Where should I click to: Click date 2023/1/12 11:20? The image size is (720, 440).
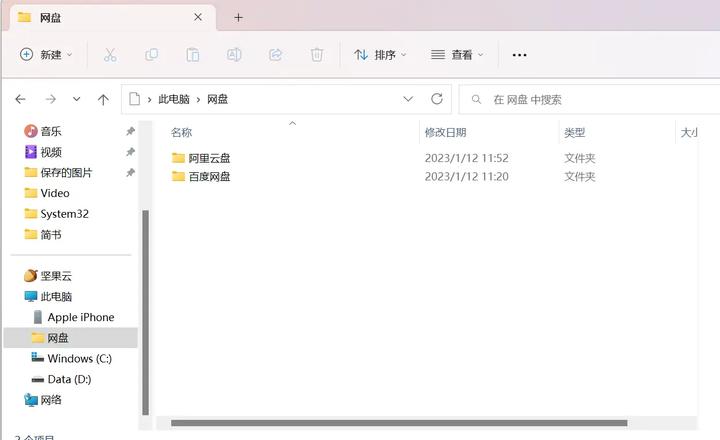467,176
